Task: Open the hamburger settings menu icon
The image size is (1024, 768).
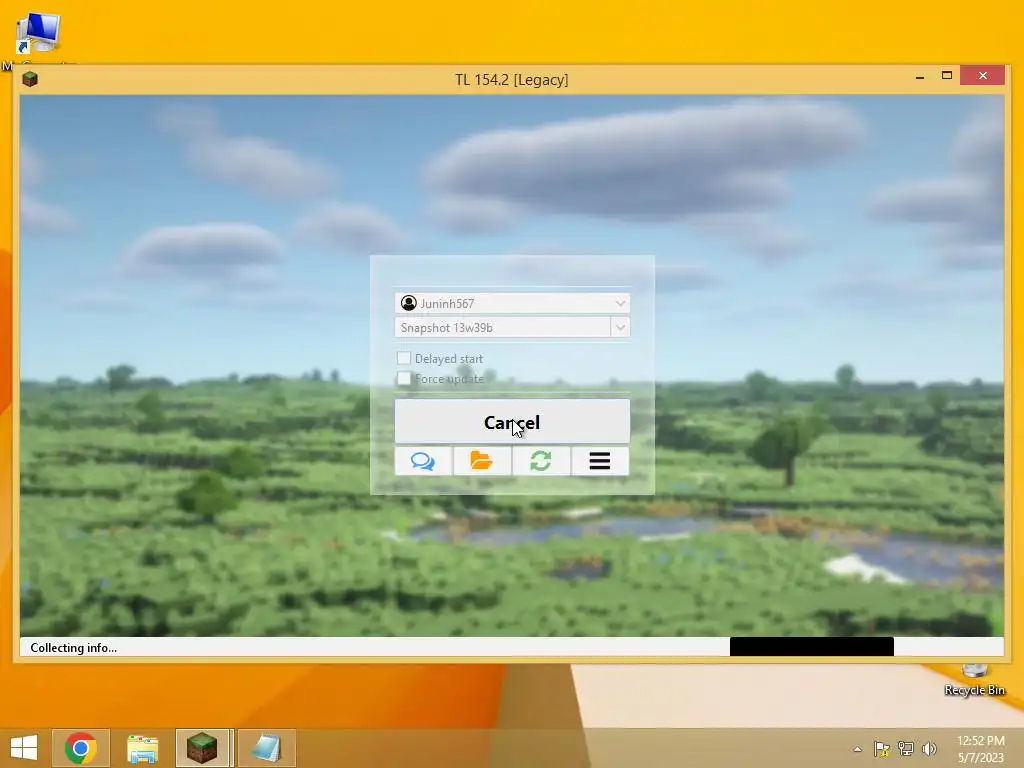Action: tap(600, 461)
